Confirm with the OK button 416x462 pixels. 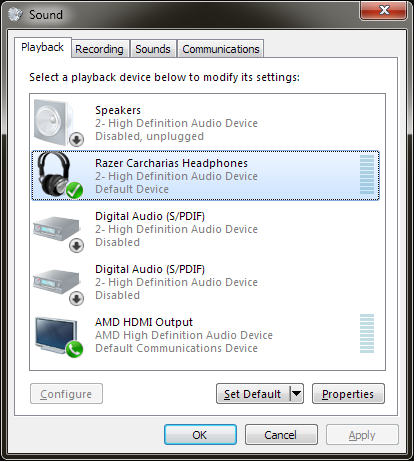coord(200,435)
